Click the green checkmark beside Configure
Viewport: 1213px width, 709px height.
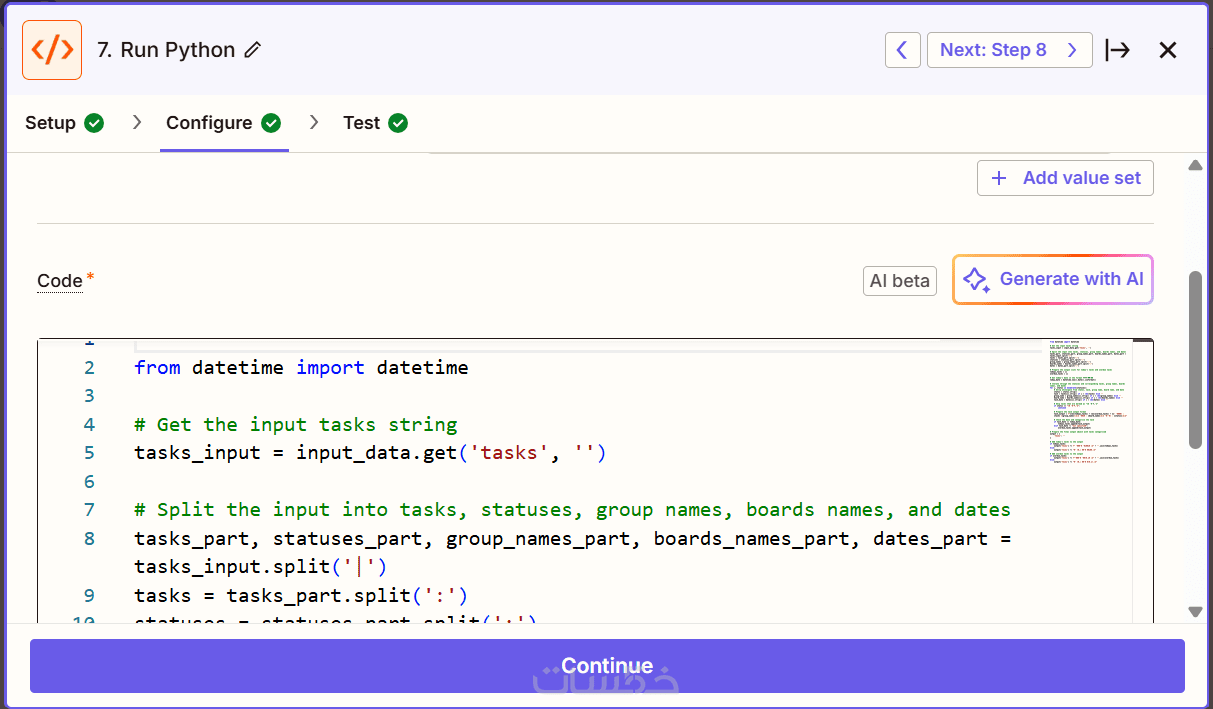coord(271,123)
